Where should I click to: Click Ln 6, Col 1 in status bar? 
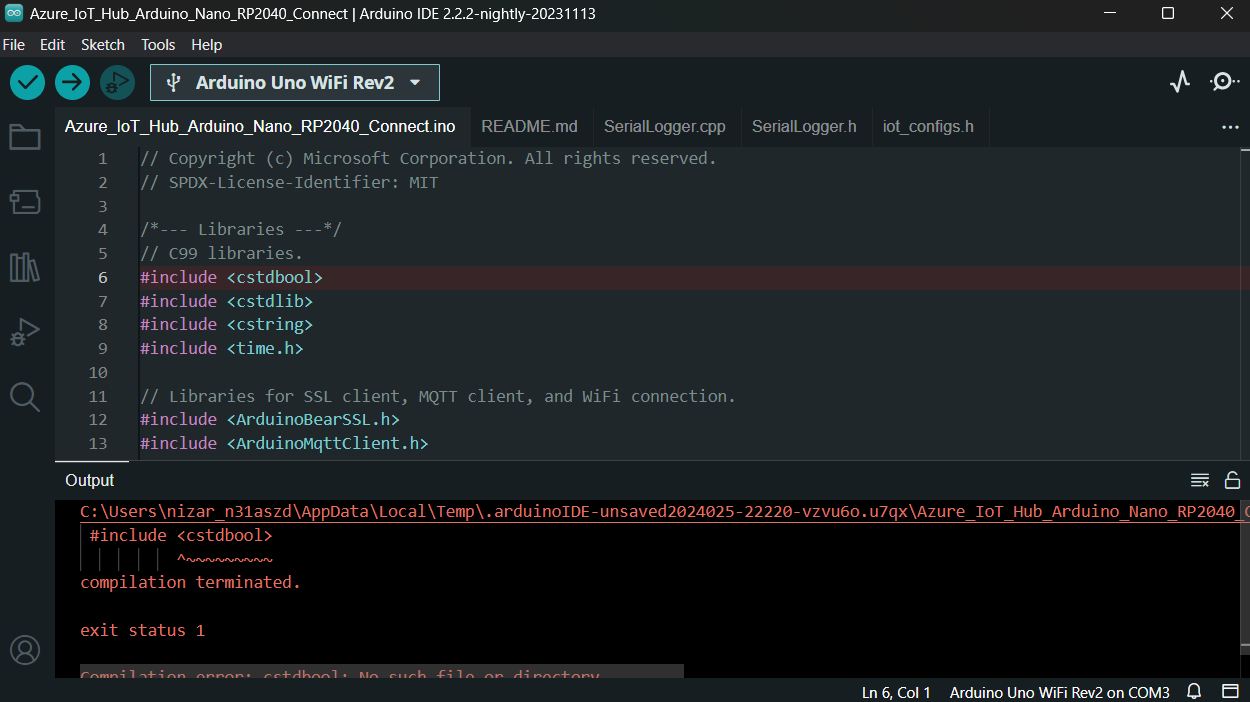[896, 692]
